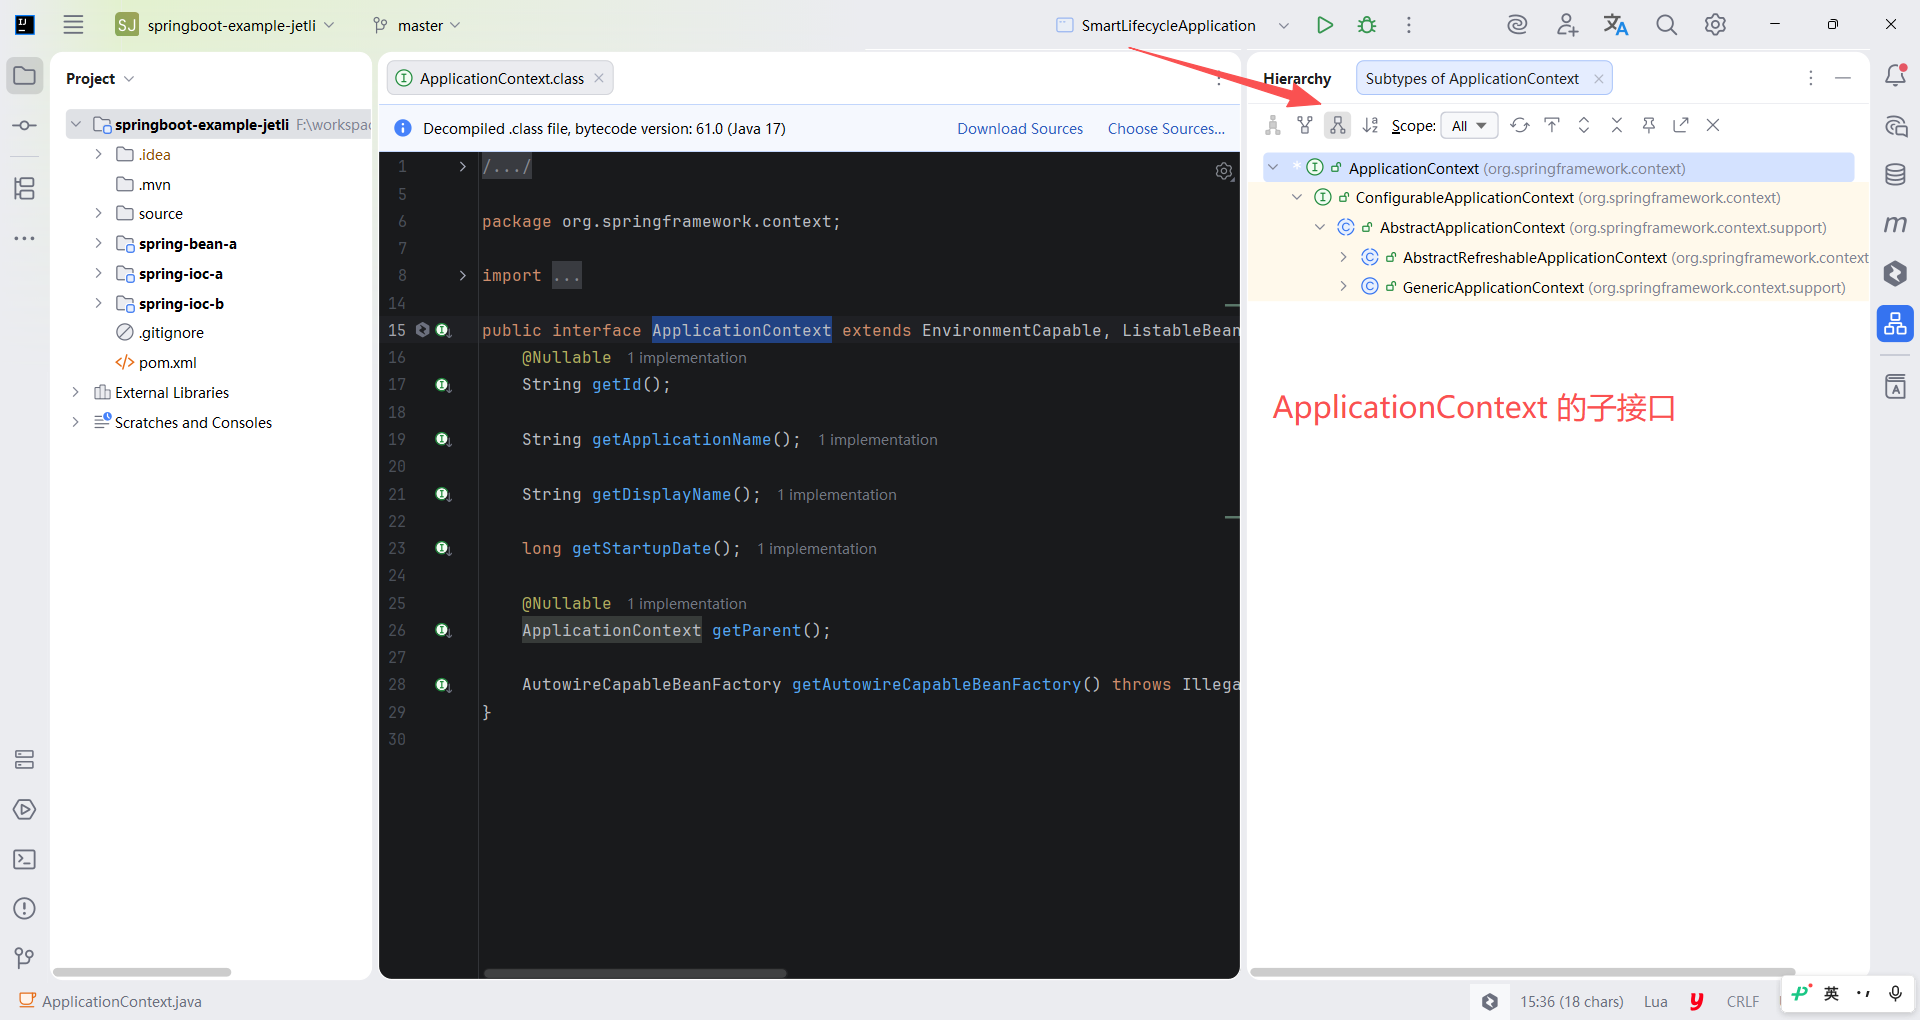Open the AI Assistant chat panel
Image resolution: width=1920 pixels, height=1020 pixels.
point(1895,126)
